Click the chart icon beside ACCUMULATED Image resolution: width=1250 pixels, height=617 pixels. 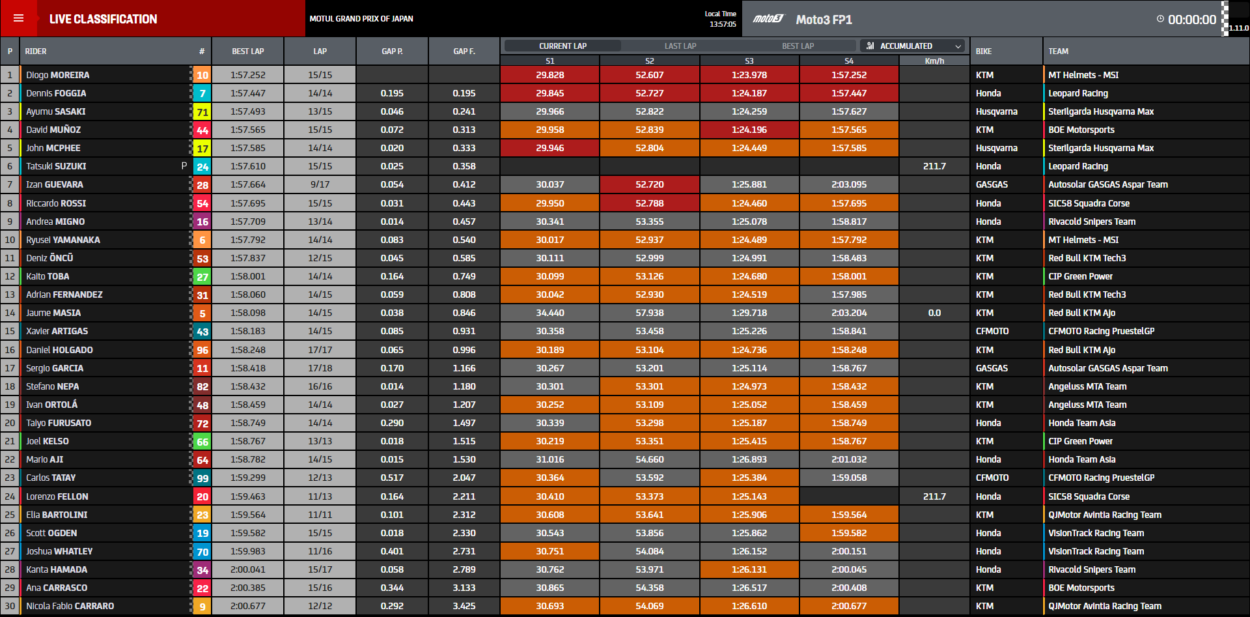pos(871,46)
